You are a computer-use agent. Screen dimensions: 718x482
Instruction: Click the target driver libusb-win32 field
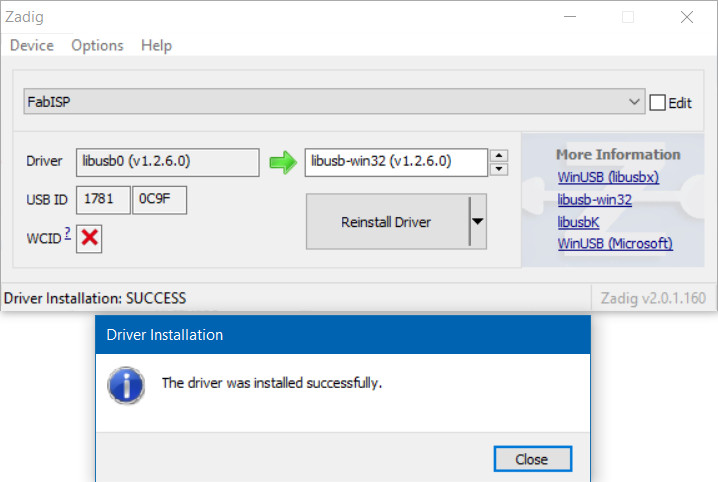point(396,162)
